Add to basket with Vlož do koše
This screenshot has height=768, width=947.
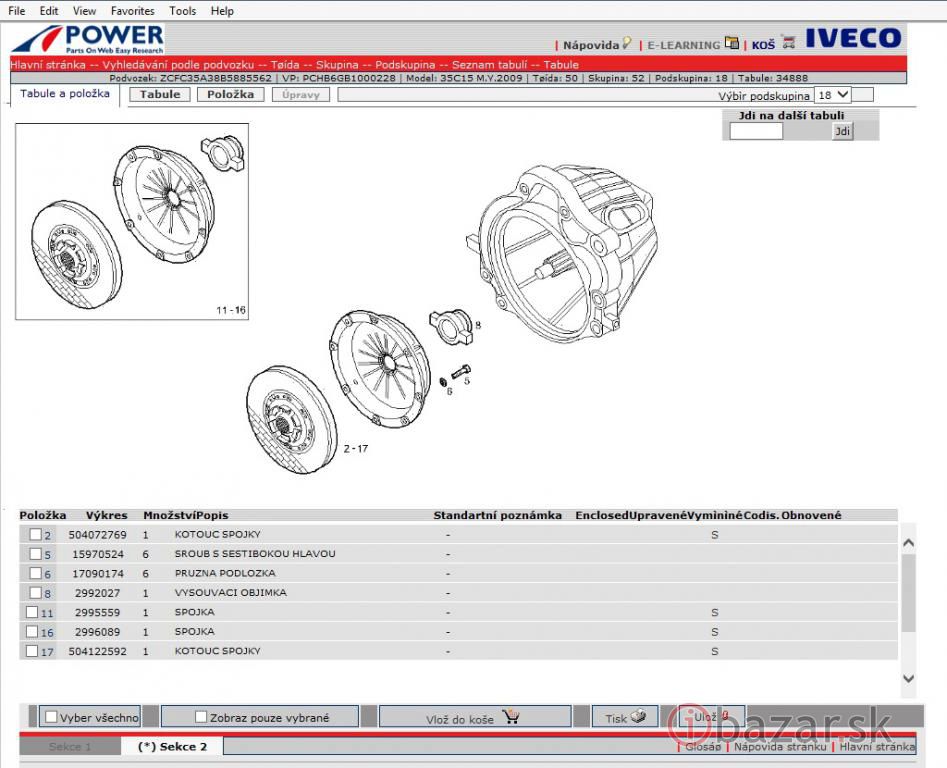click(x=473, y=717)
